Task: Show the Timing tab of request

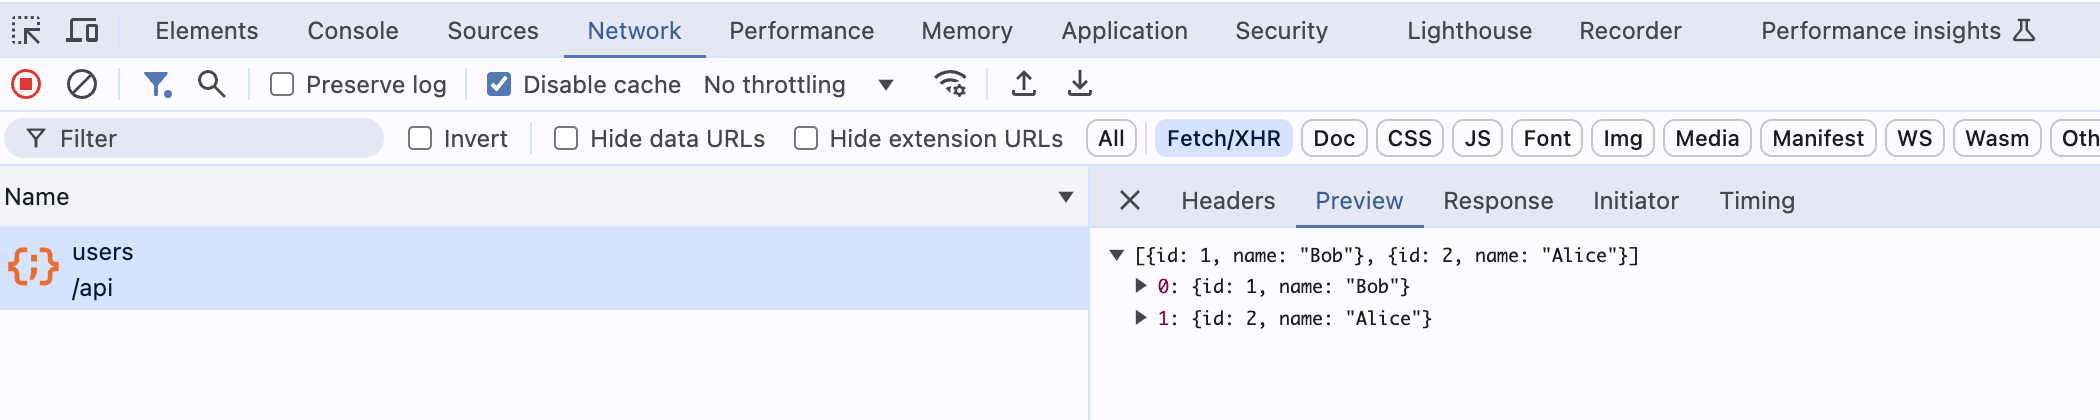Action: coord(1757,201)
